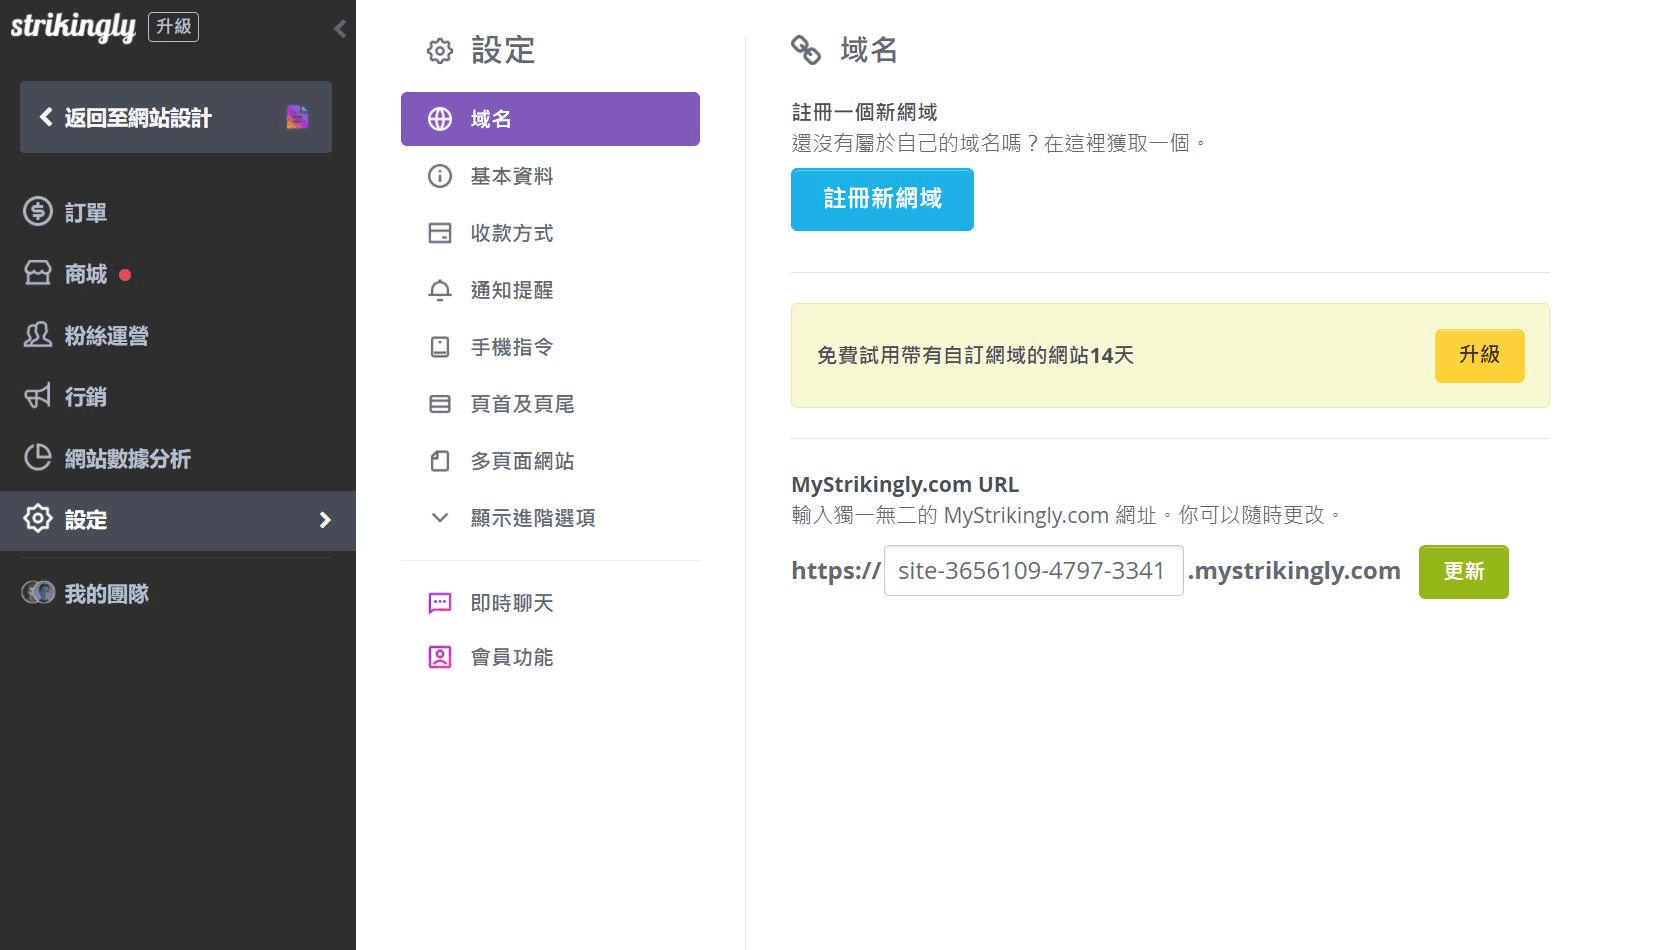Screen dimensions: 1653x950
Task: Click the 通知提醒 bell icon
Action: point(438,289)
